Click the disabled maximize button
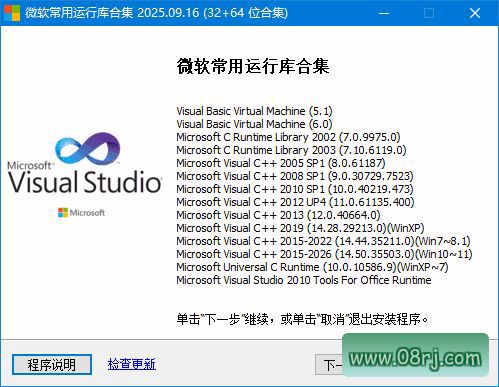499x387 pixels. click(429, 13)
